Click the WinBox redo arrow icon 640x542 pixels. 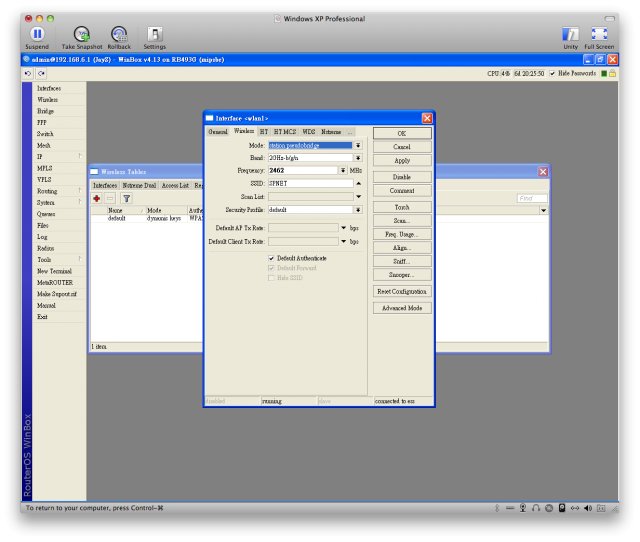pyautogui.click(x=41, y=73)
